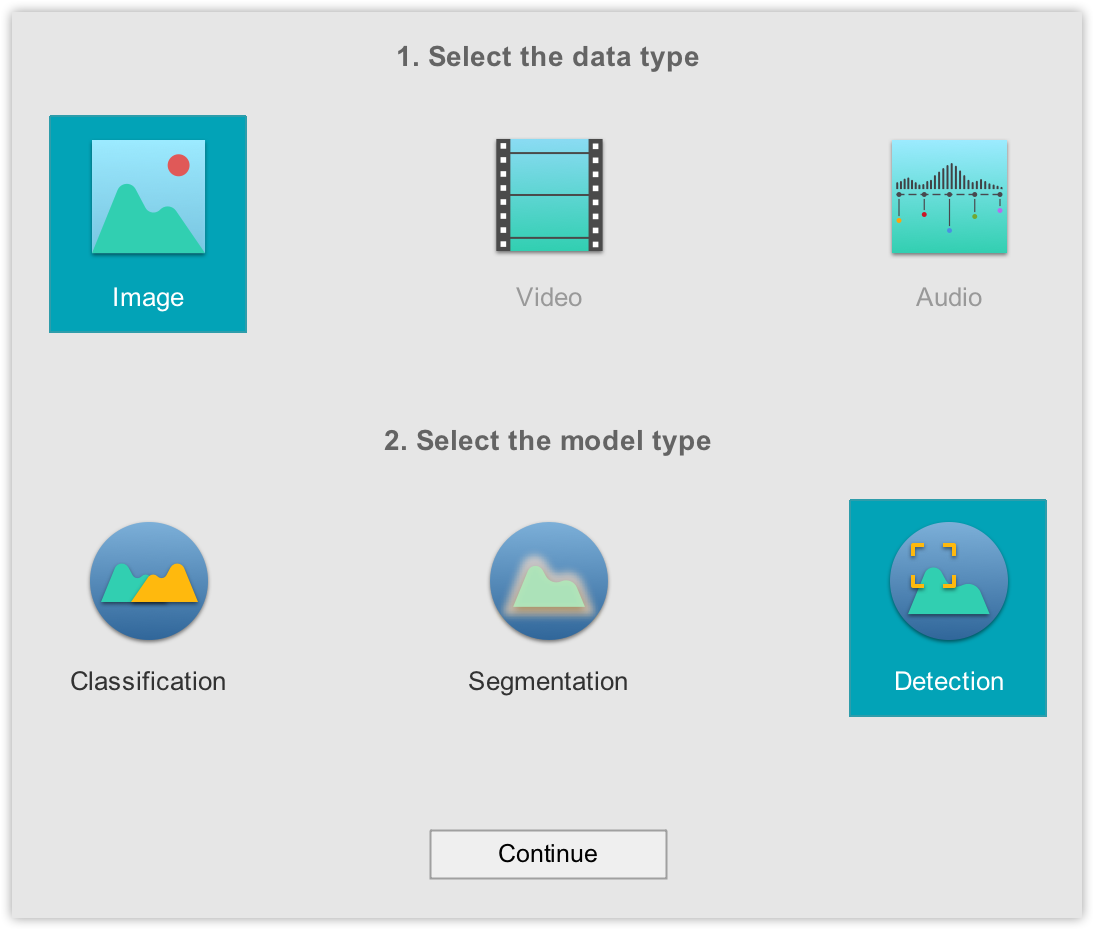Choose the Video film strip icon
Screen dimensions: 1094x930
pyautogui.click(x=549, y=195)
